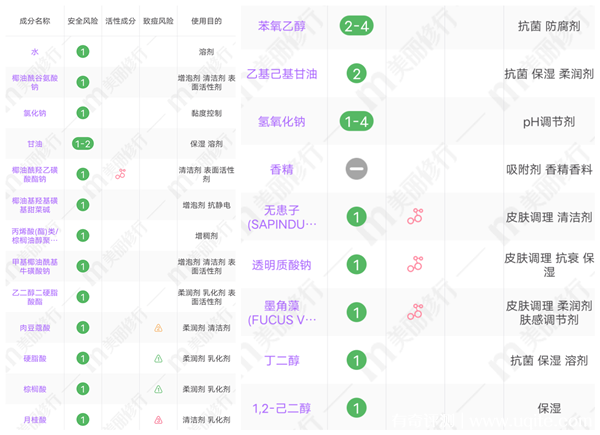Click the active-ingredient icon beside 墨角藻

(415, 312)
